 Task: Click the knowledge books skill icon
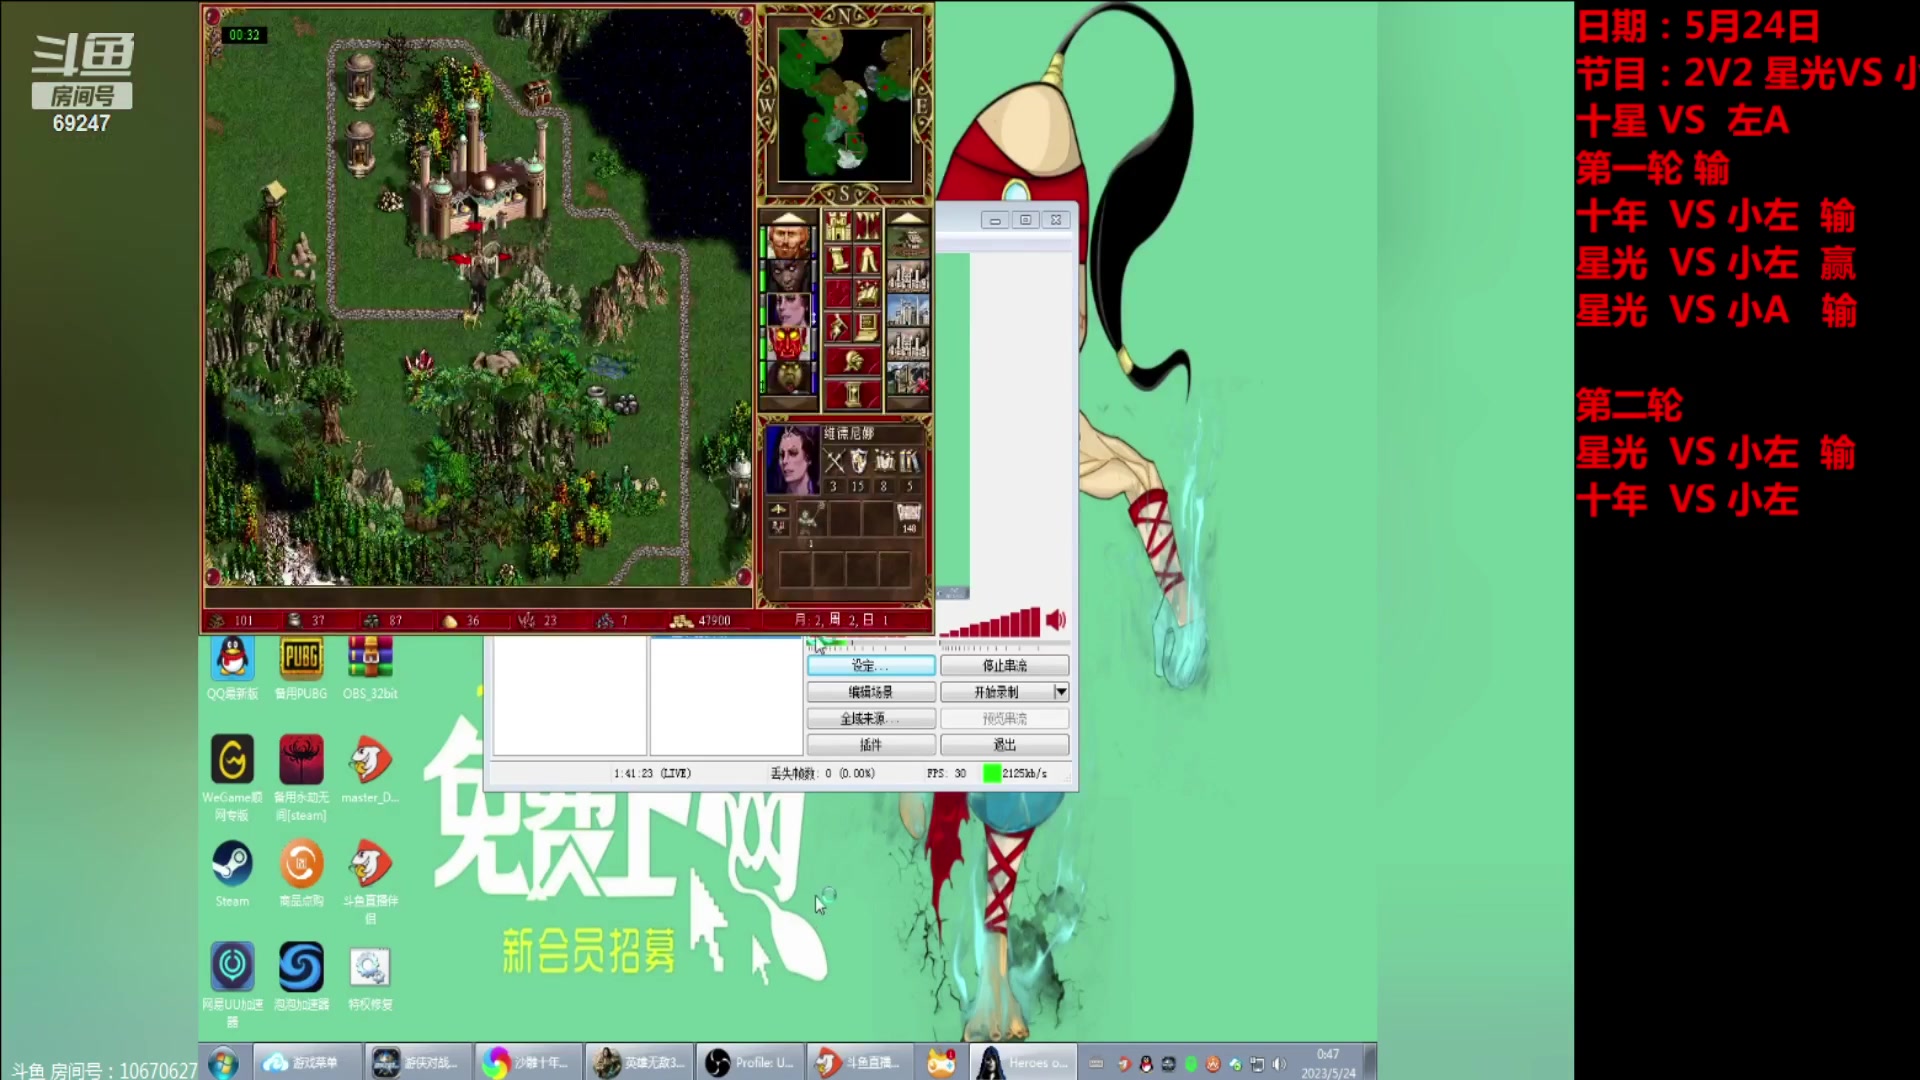909,461
